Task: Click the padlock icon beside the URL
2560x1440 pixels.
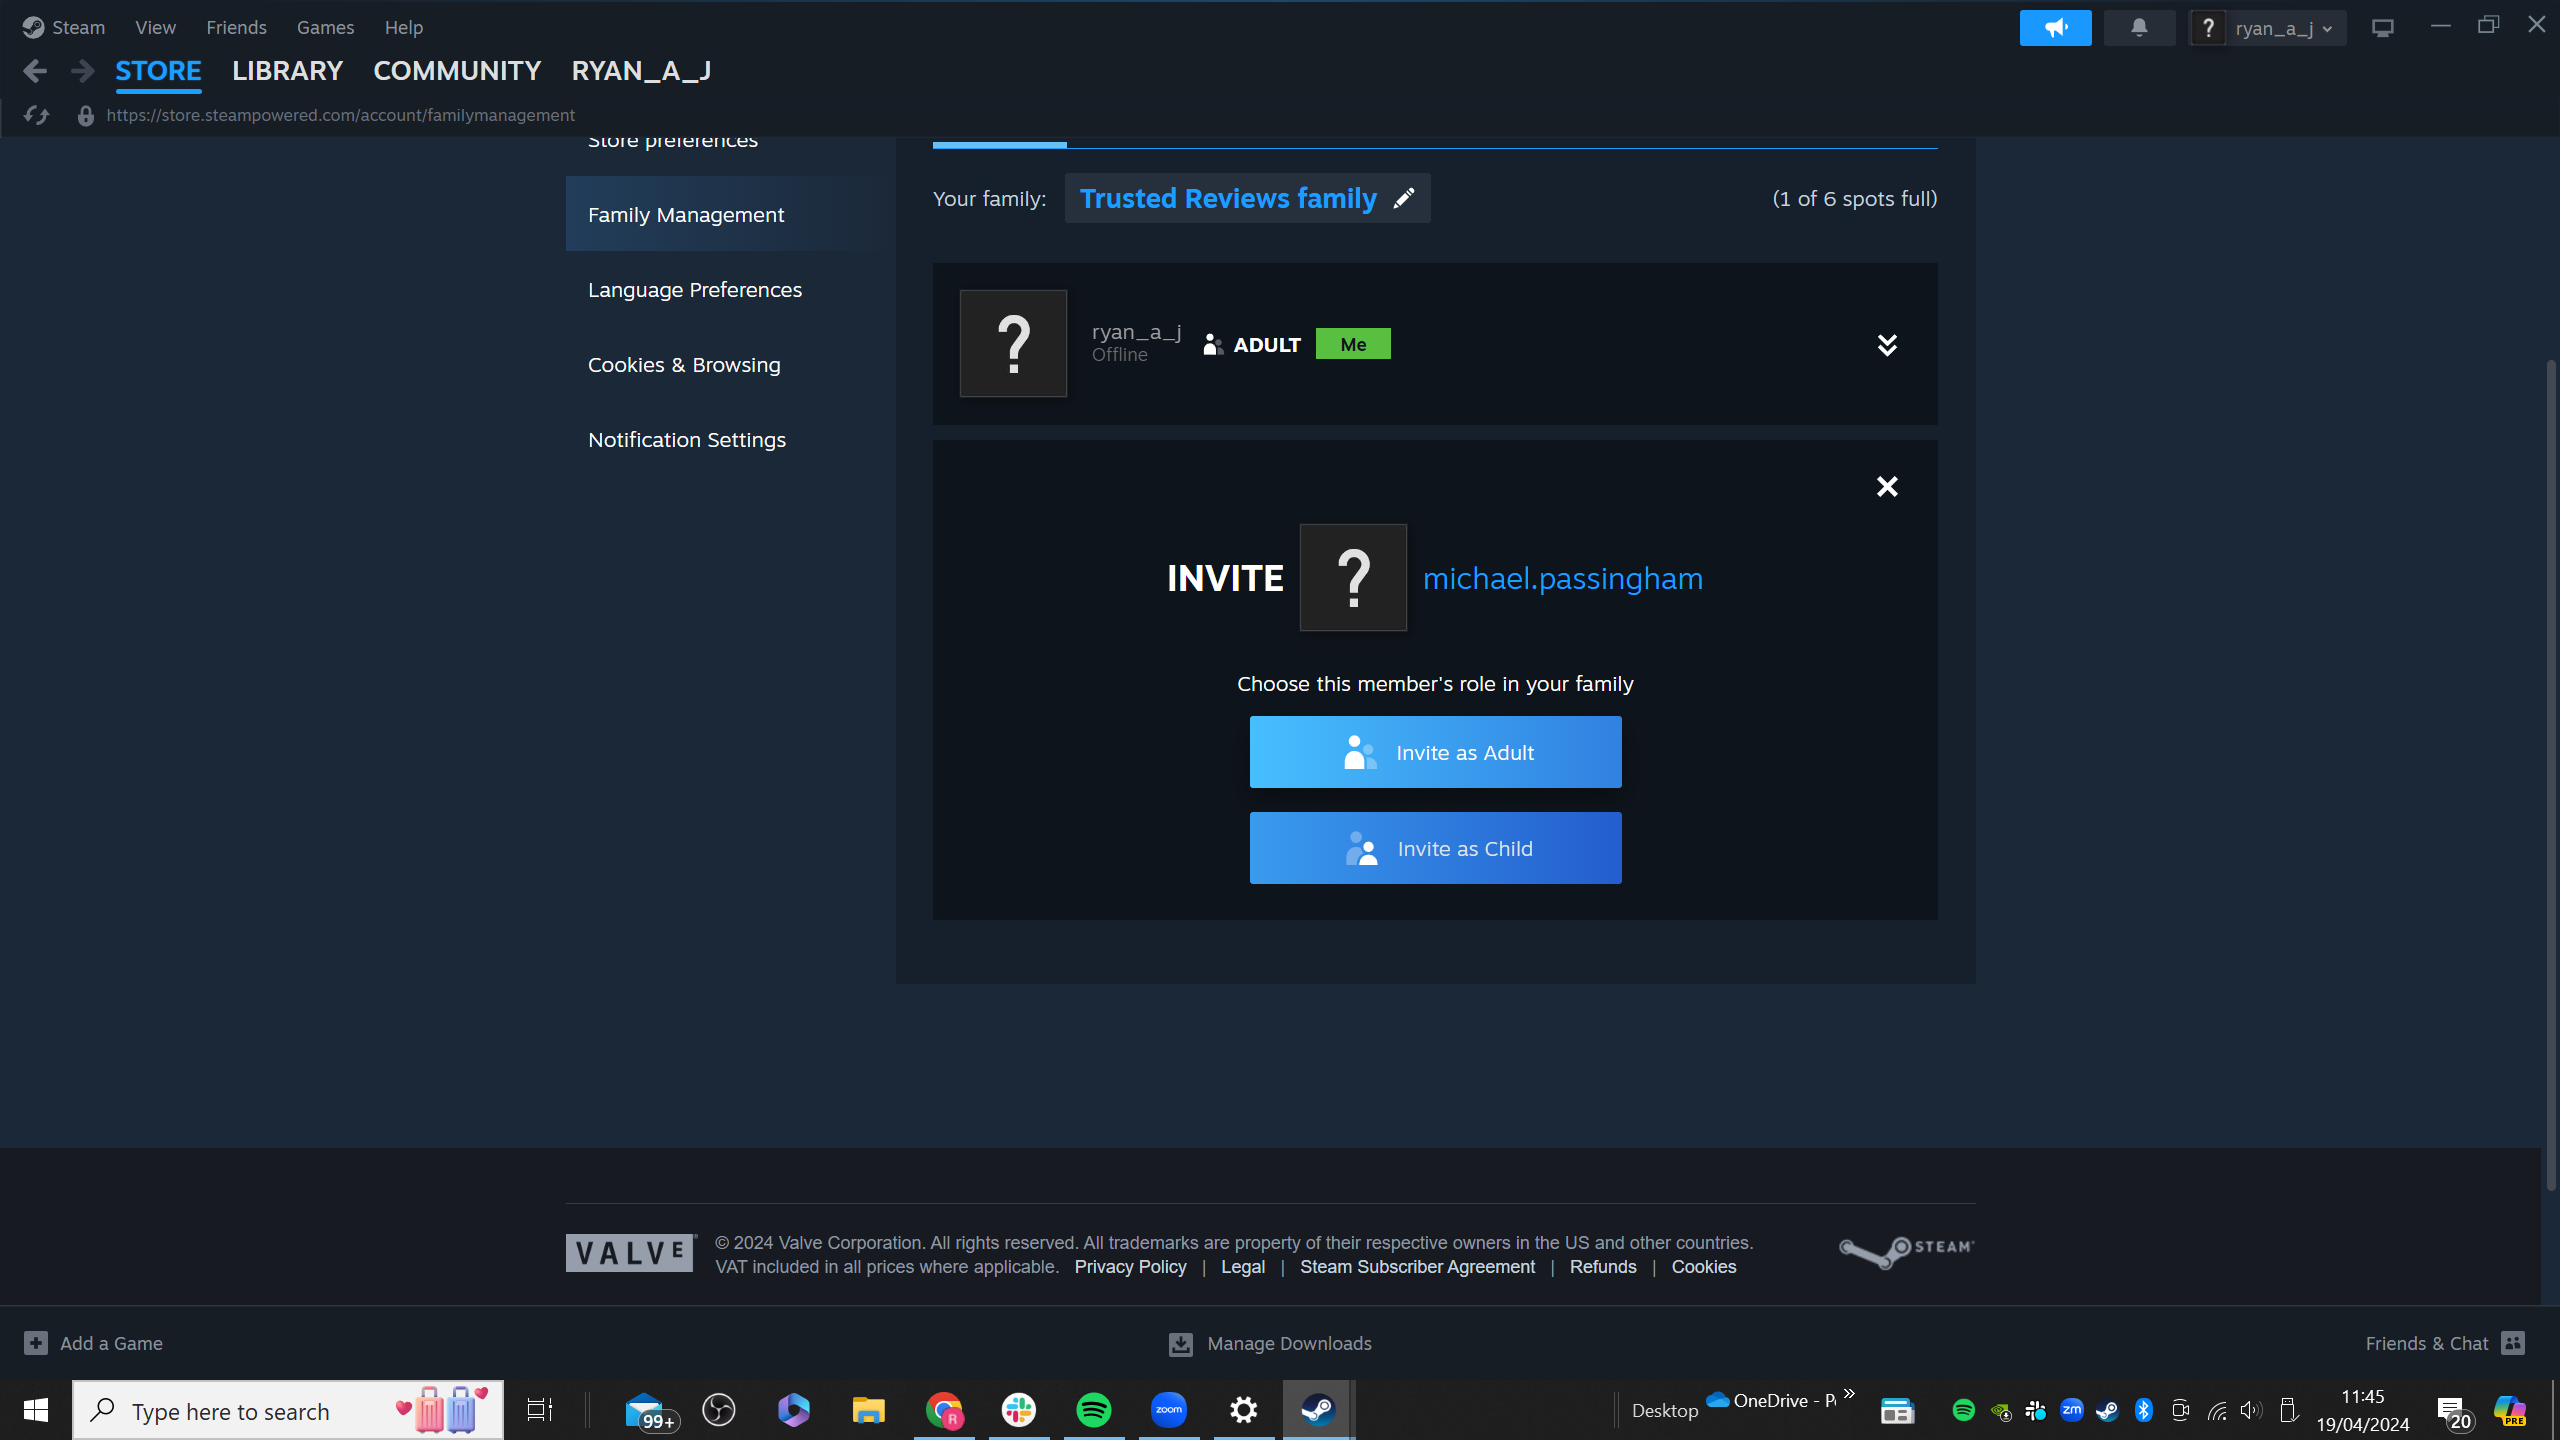Action: [86, 116]
